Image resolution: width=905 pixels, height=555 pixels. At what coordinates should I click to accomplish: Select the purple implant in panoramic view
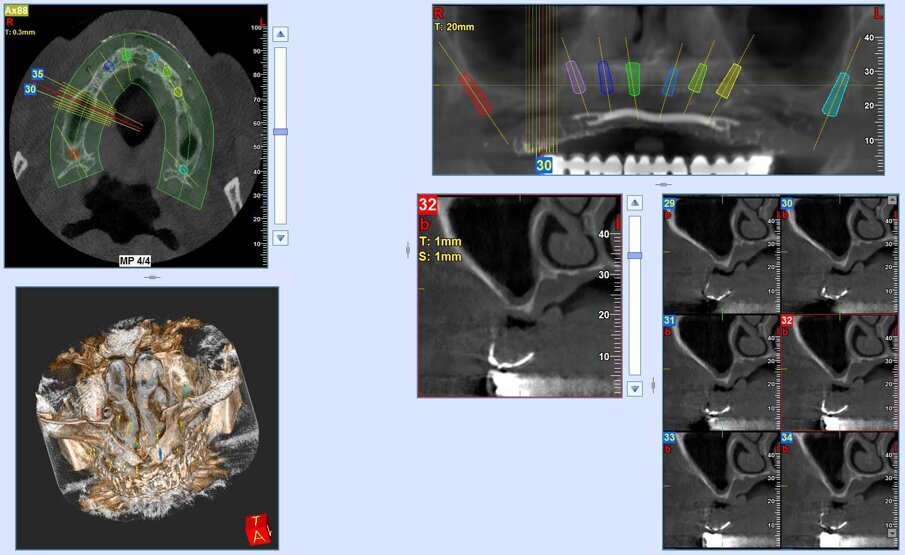(x=575, y=77)
